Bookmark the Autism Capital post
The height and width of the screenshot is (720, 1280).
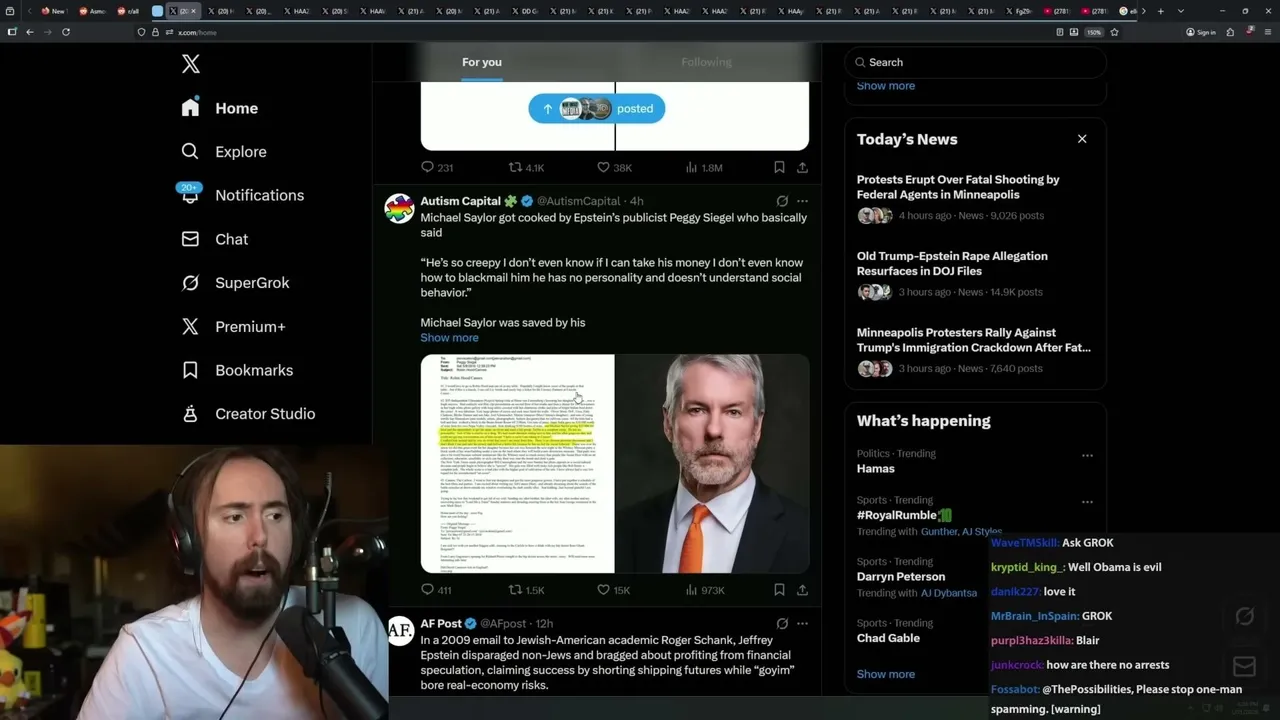[779, 590]
